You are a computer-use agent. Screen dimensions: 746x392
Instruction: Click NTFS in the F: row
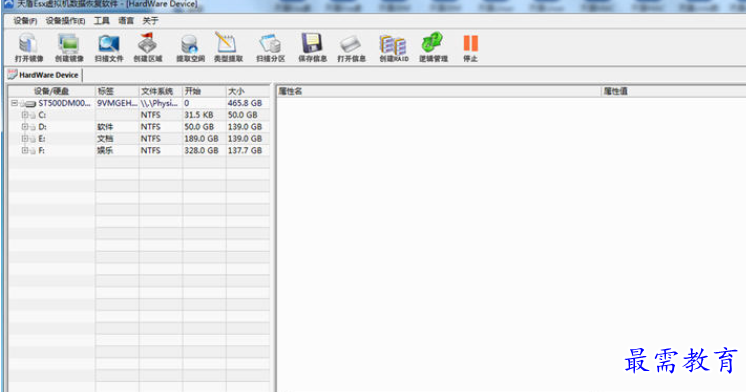150,151
